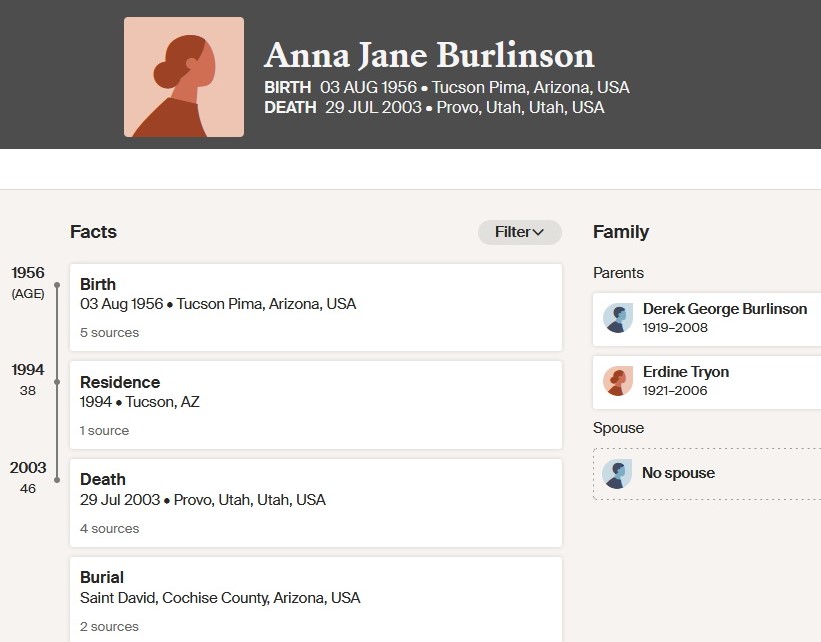
Task: Select the 1956 timeline marker
Action: [57, 285]
